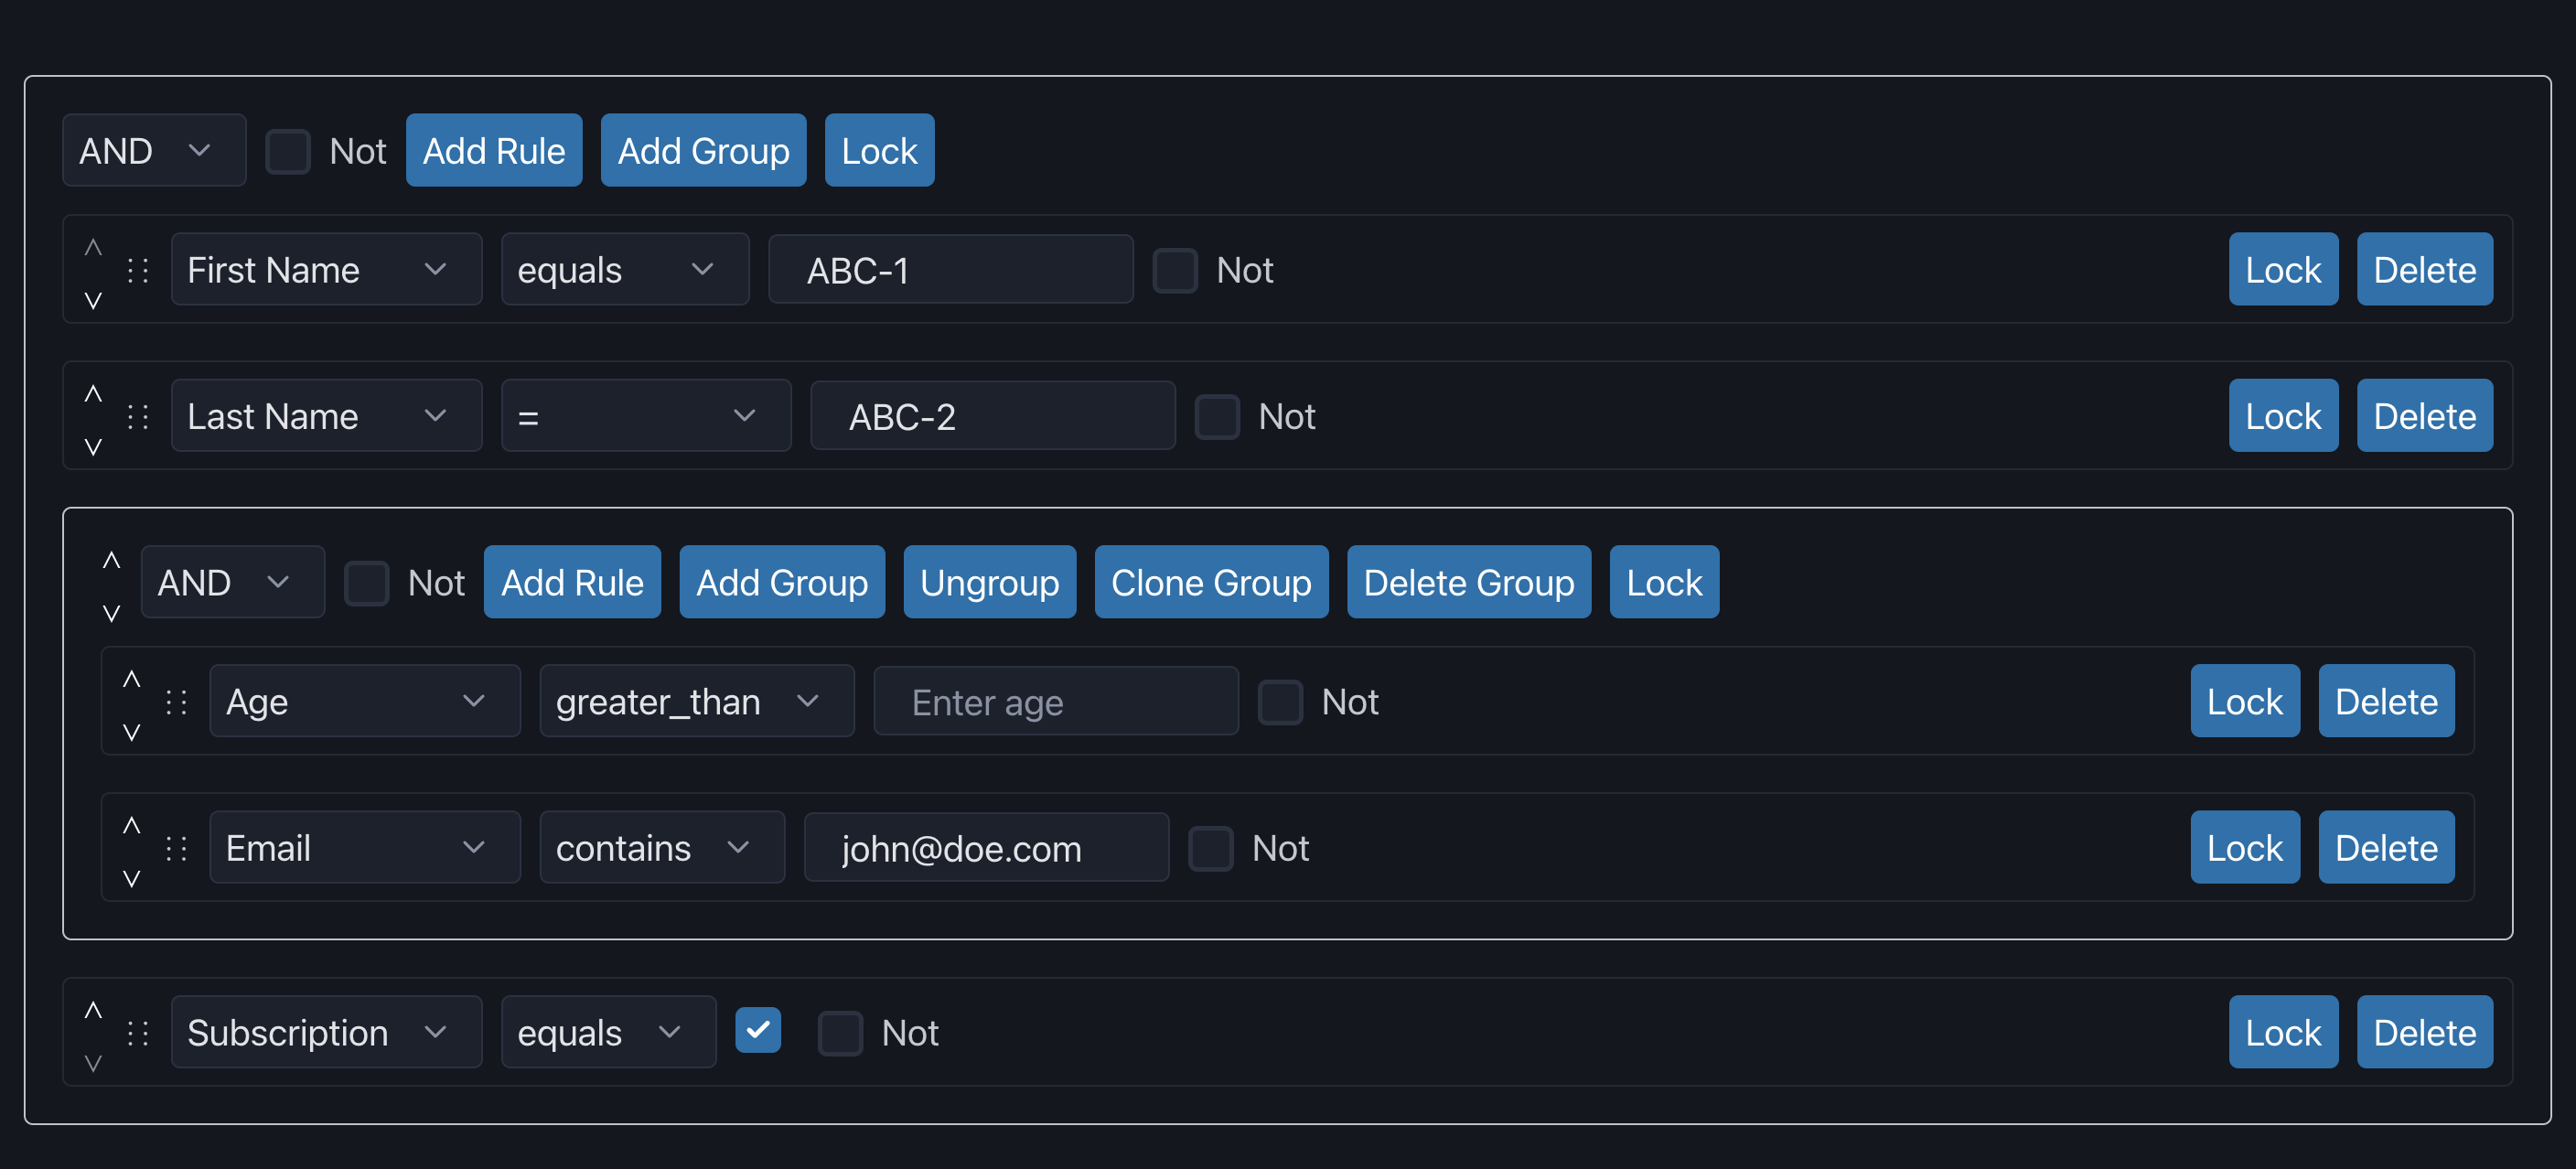Toggle Not for the Email rule
The image size is (2576, 1169).
(1210, 848)
